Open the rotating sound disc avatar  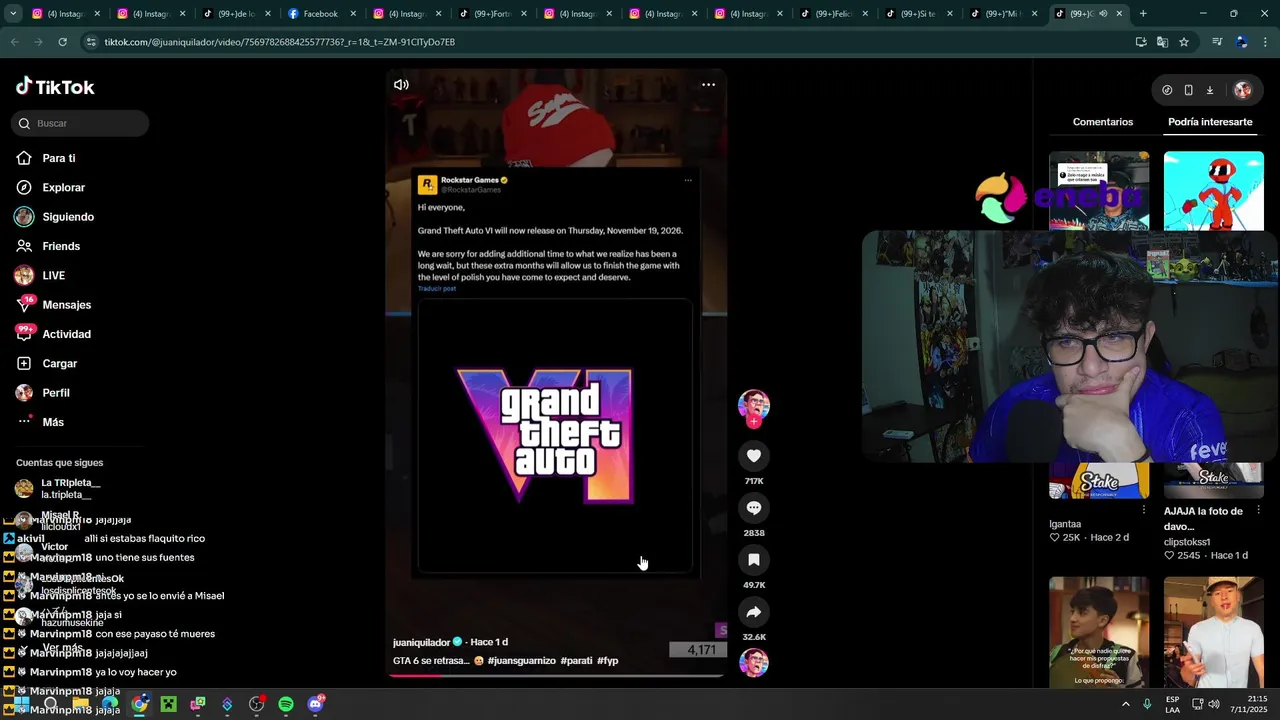[x=754, y=662]
